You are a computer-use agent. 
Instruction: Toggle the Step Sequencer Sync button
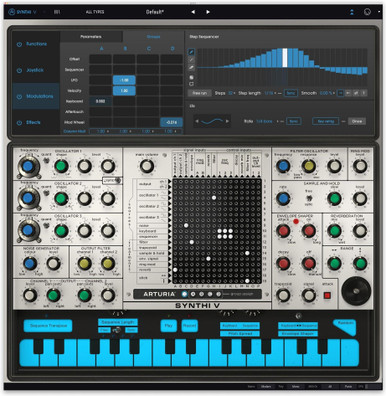point(291,93)
